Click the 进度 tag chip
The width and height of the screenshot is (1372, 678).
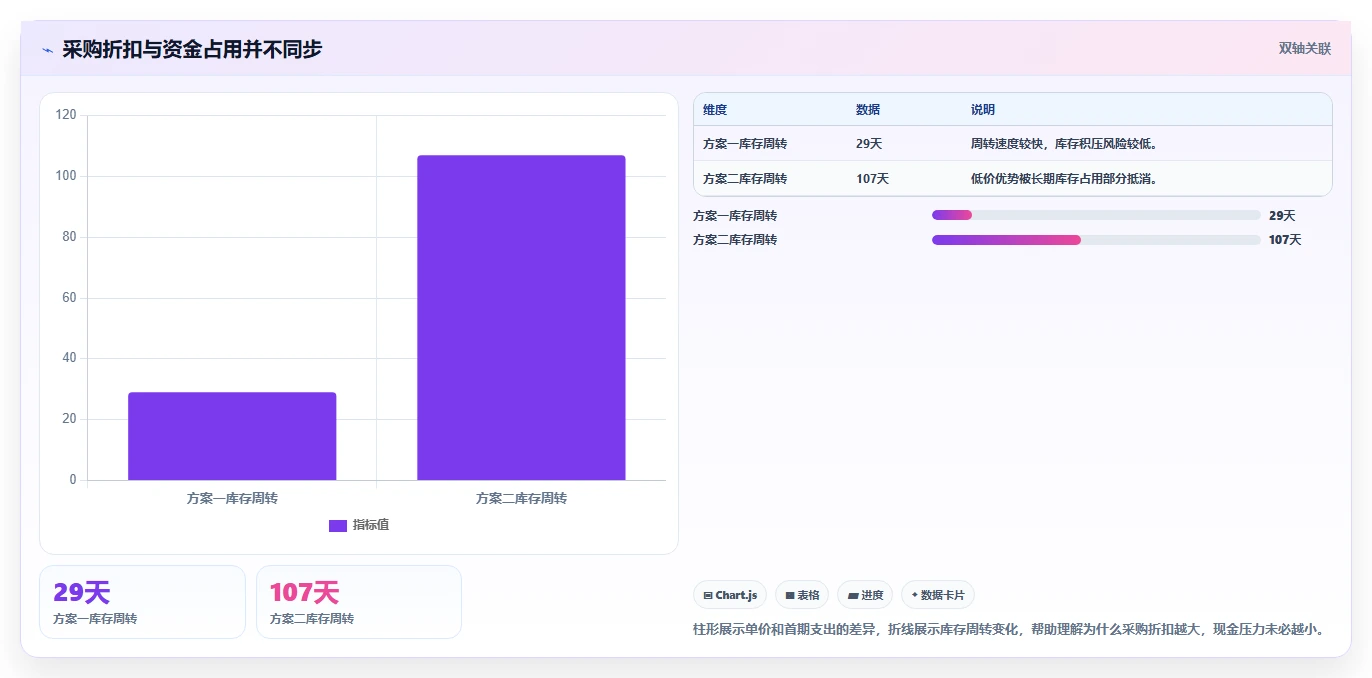(x=865, y=595)
